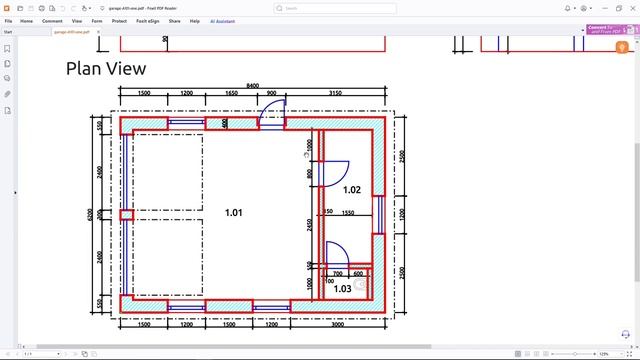Open the Protect ribbon tab
The image size is (640, 360).
(x=119, y=21)
